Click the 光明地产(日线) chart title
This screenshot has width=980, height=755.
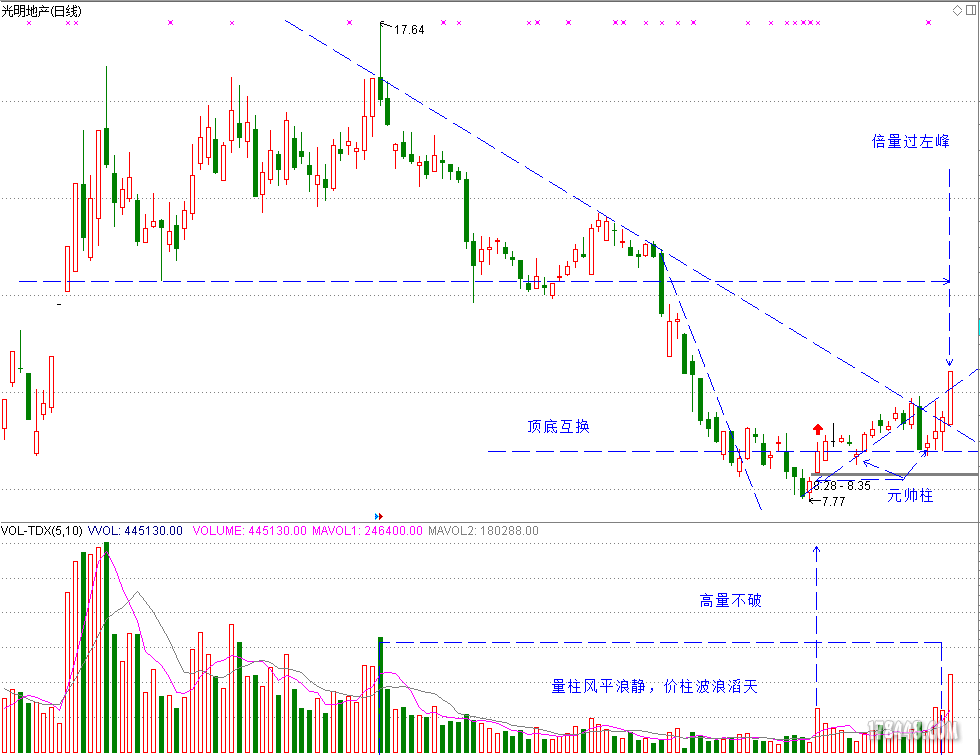click(x=42, y=10)
